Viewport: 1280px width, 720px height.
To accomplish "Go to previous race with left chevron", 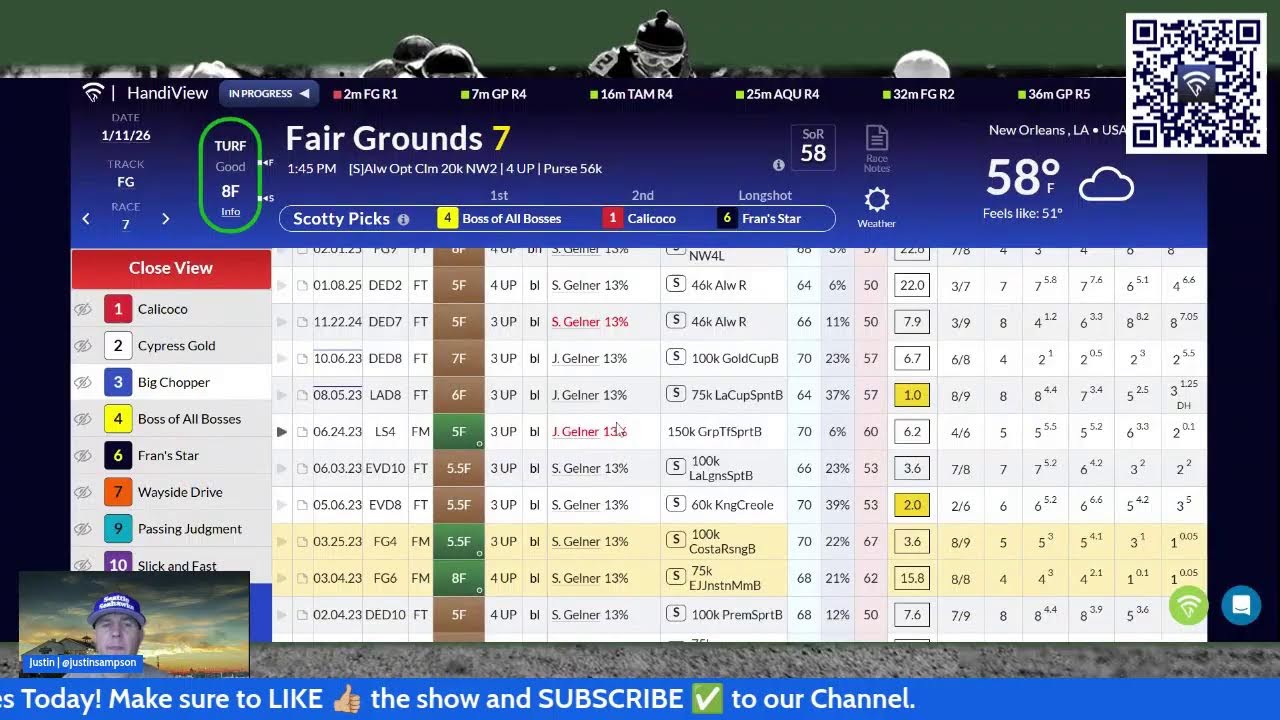I will click(x=86, y=219).
